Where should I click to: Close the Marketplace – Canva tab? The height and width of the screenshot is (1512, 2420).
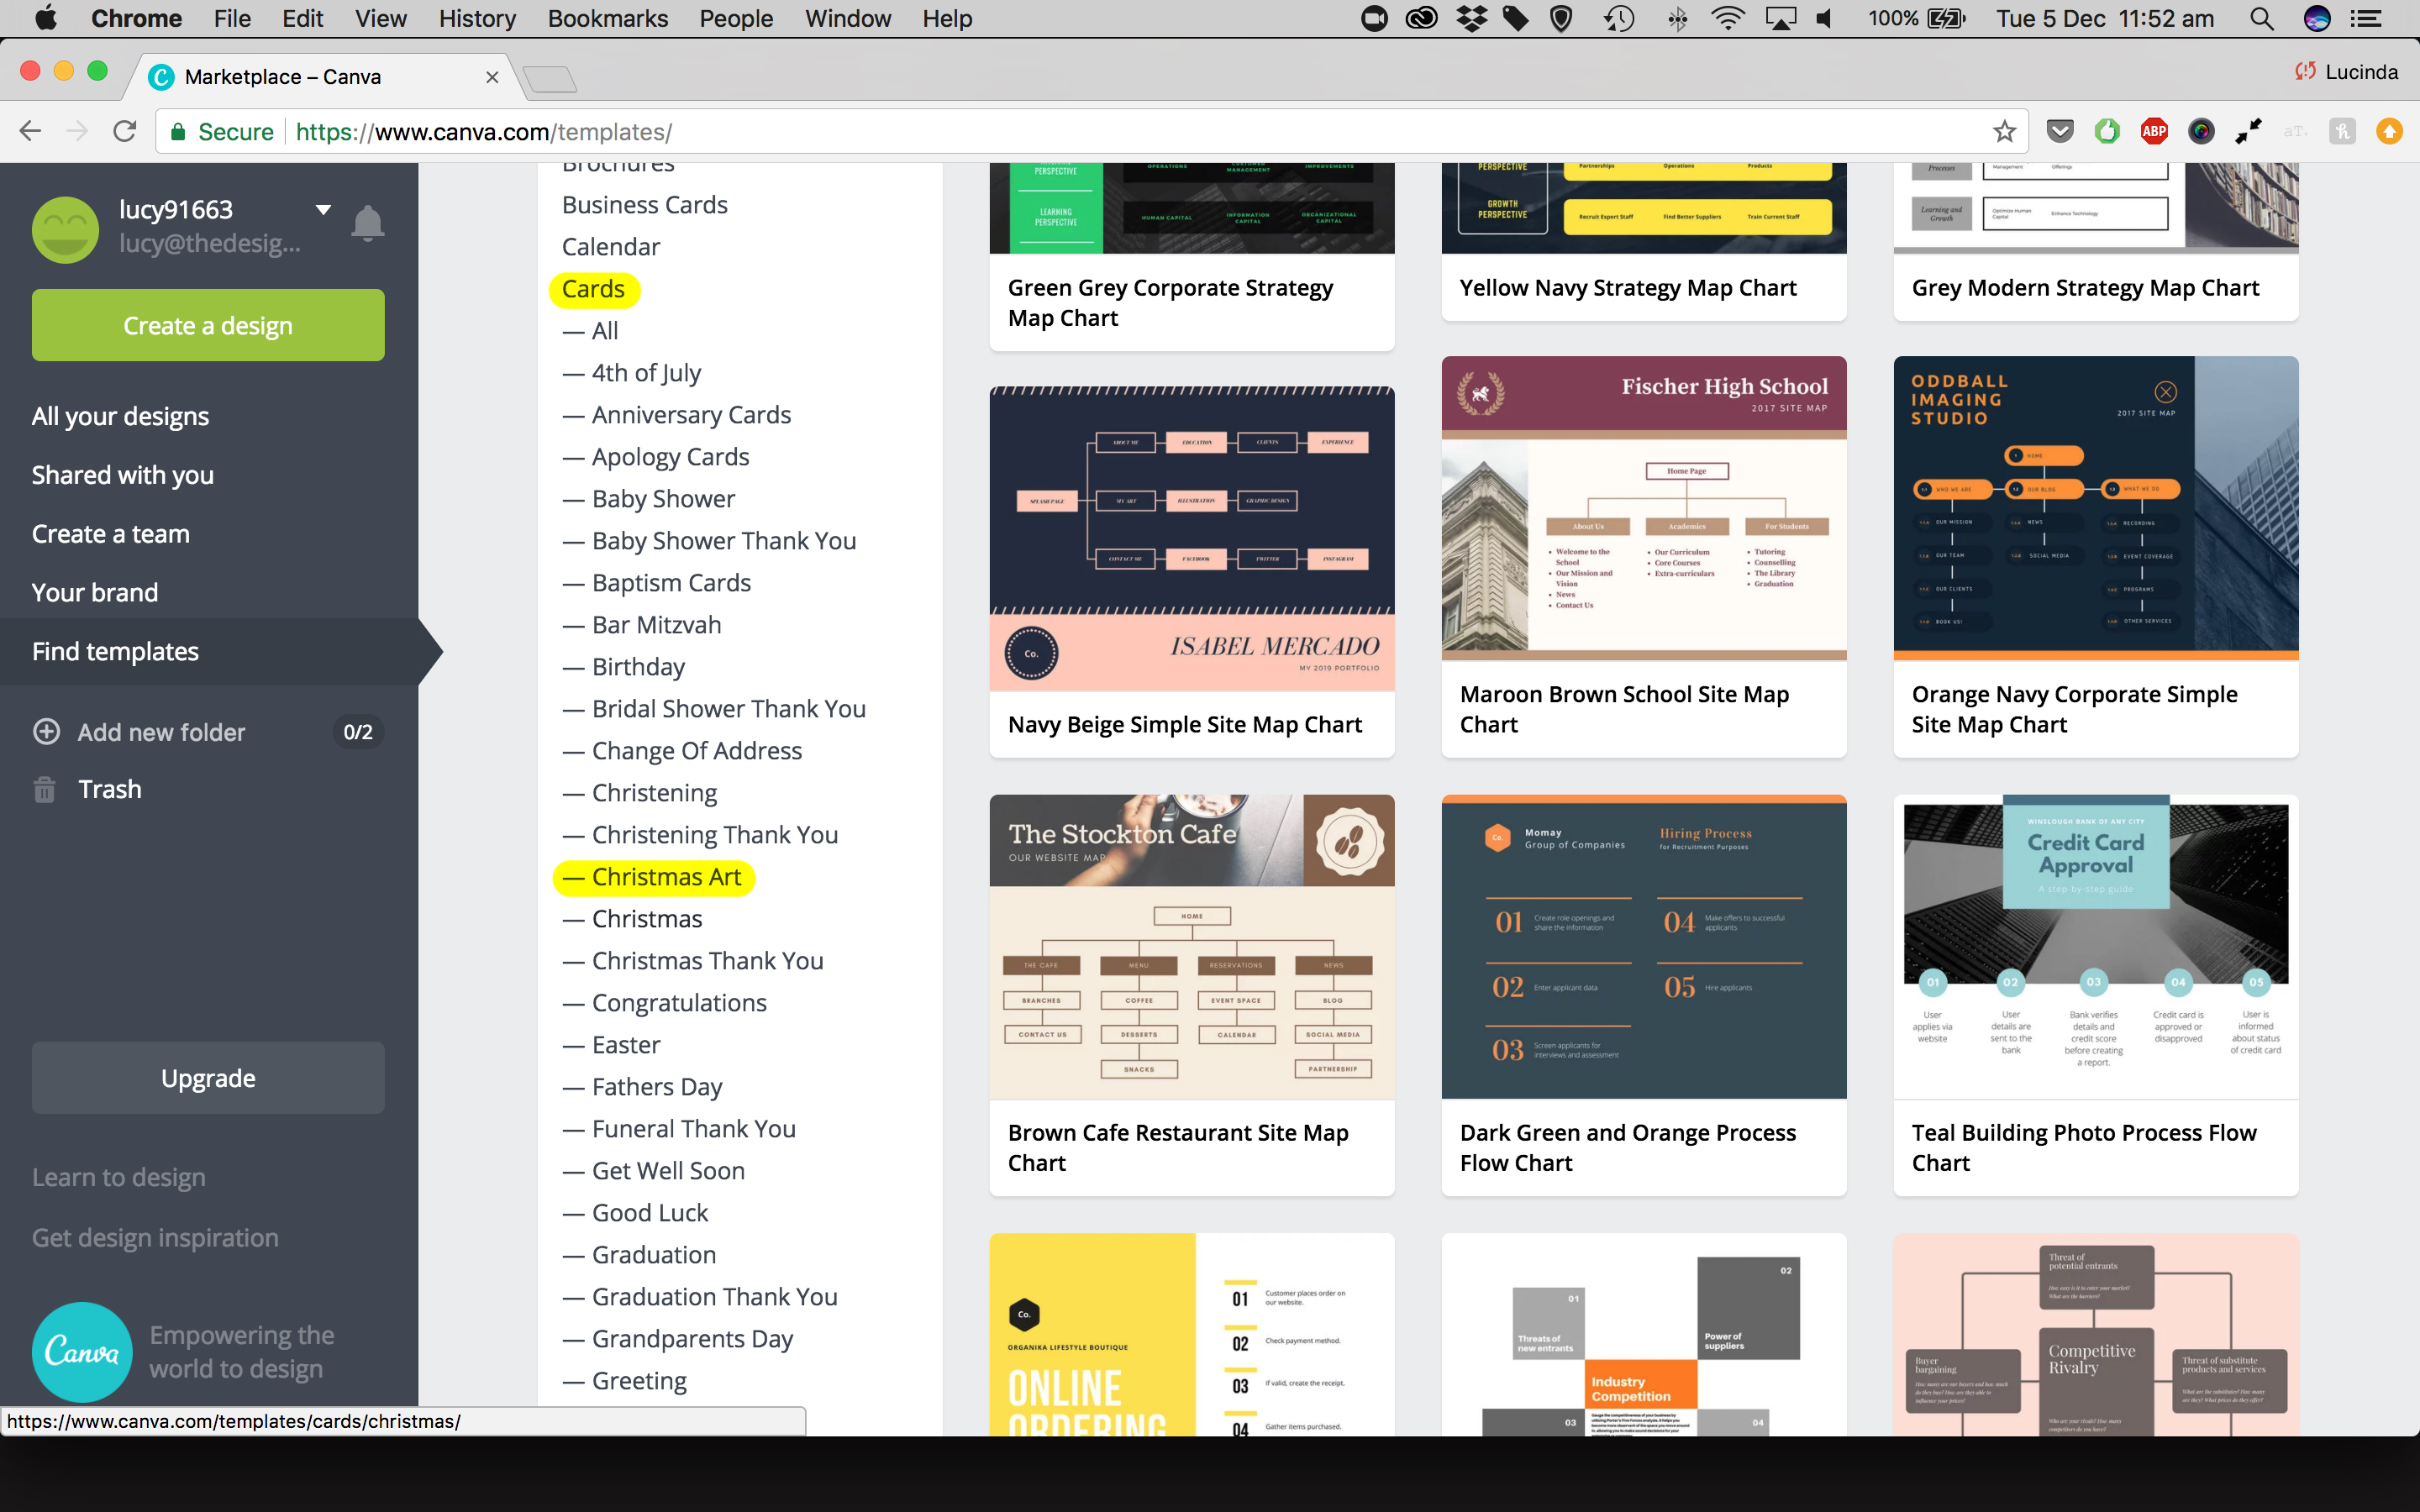coord(492,77)
